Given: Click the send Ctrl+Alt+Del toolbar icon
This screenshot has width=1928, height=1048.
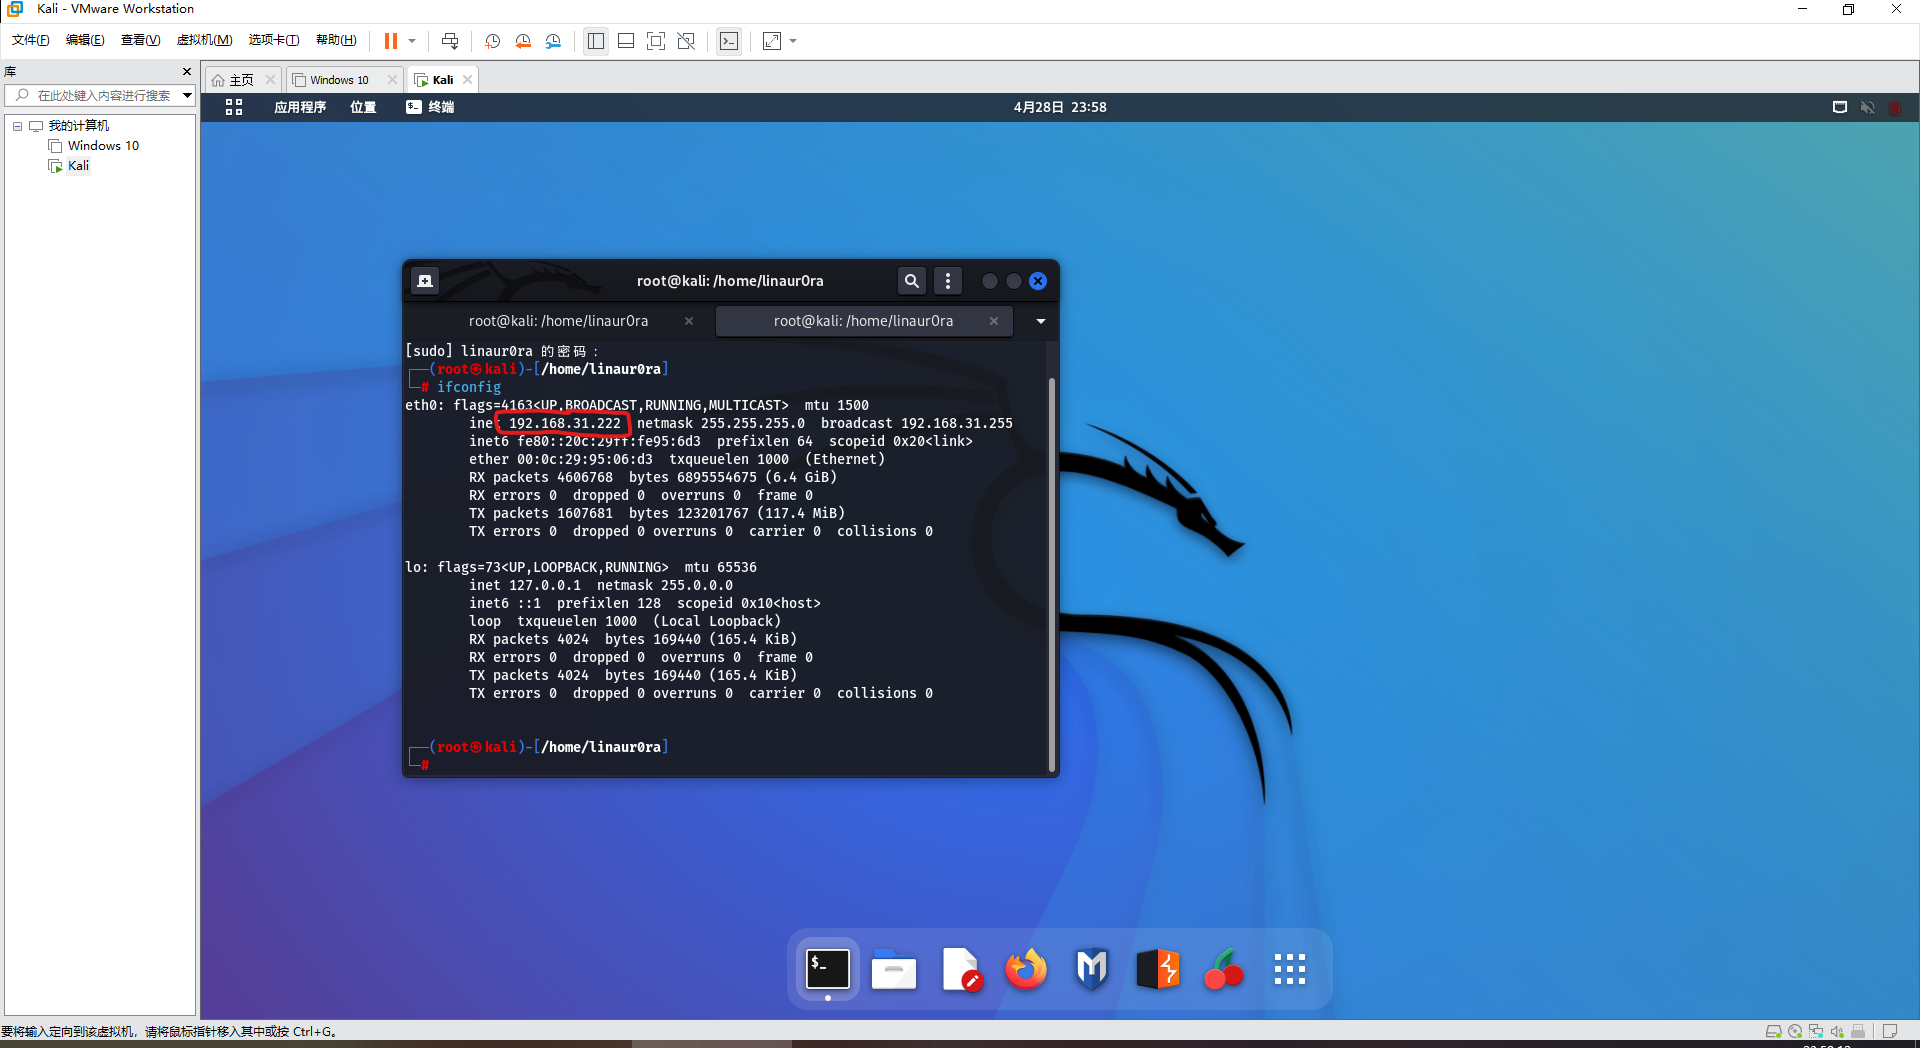Looking at the screenshot, I should pyautogui.click(x=450, y=41).
